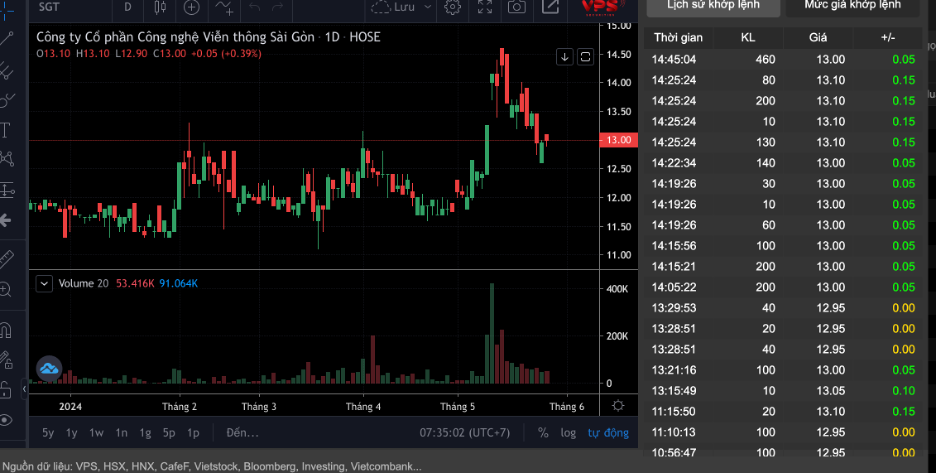Open chart in external popup icon
The height and width of the screenshot is (474, 936).
[x=550, y=7]
